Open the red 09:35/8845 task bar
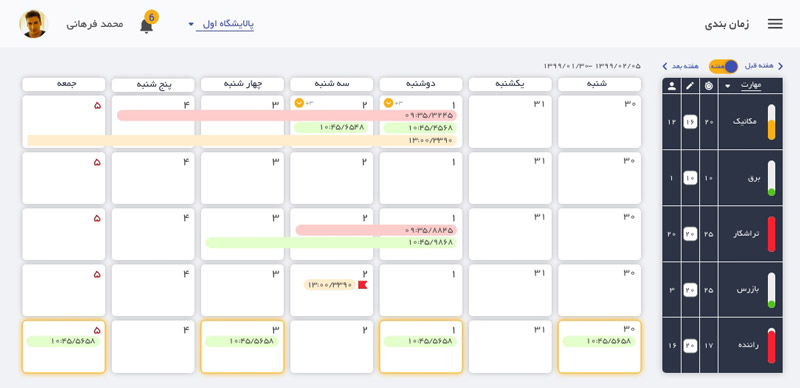800x388 pixels. (x=377, y=230)
